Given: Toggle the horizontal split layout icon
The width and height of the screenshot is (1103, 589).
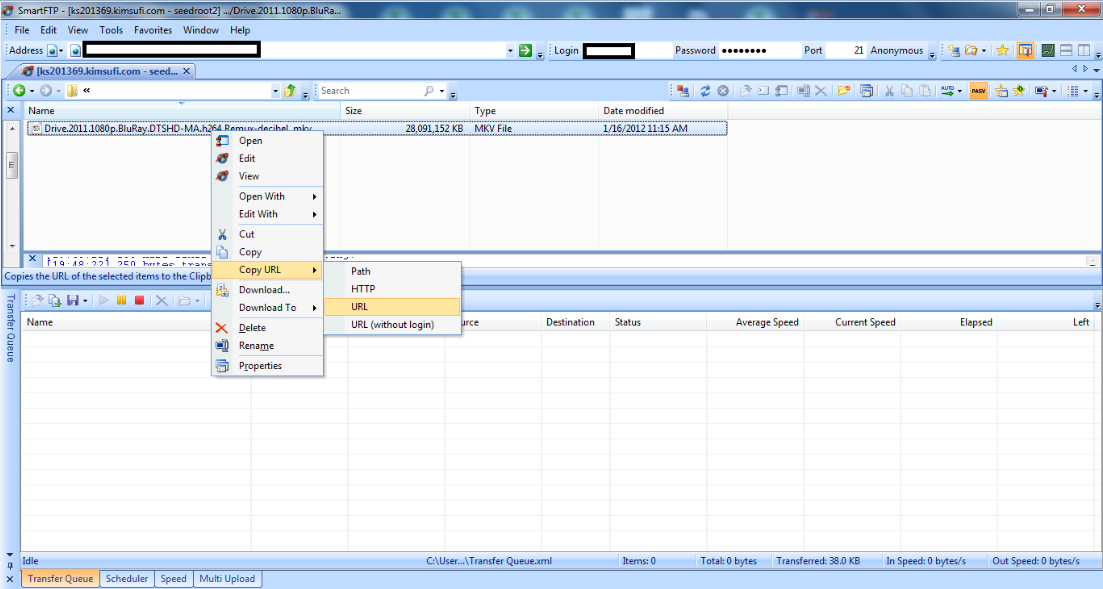Looking at the screenshot, I should [x=1066, y=51].
